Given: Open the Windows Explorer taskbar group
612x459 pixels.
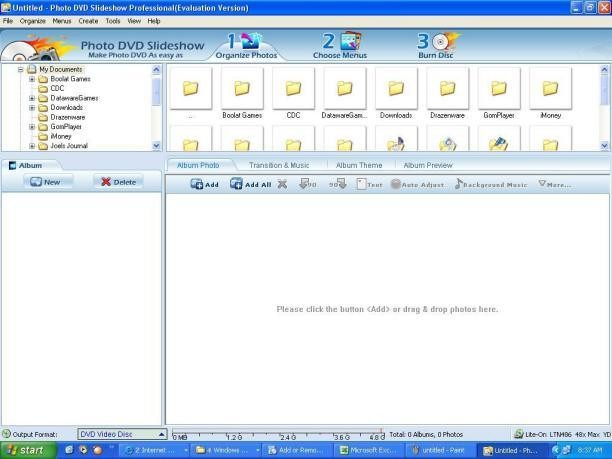Looking at the screenshot, I should 226,450.
